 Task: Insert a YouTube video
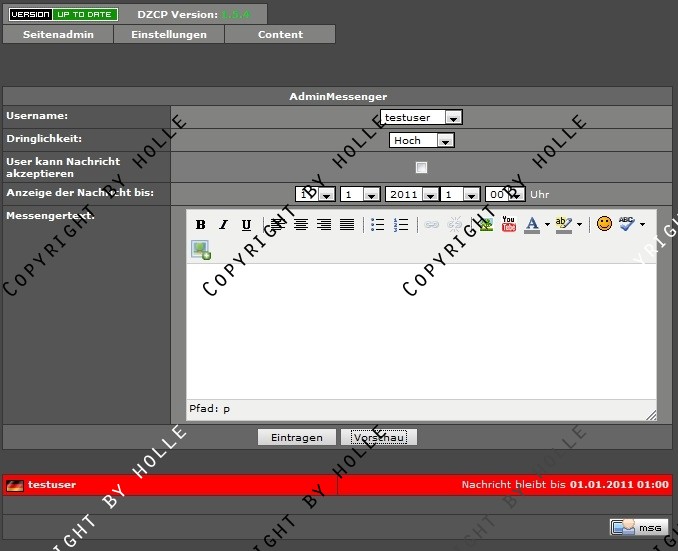(x=509, y=225)
